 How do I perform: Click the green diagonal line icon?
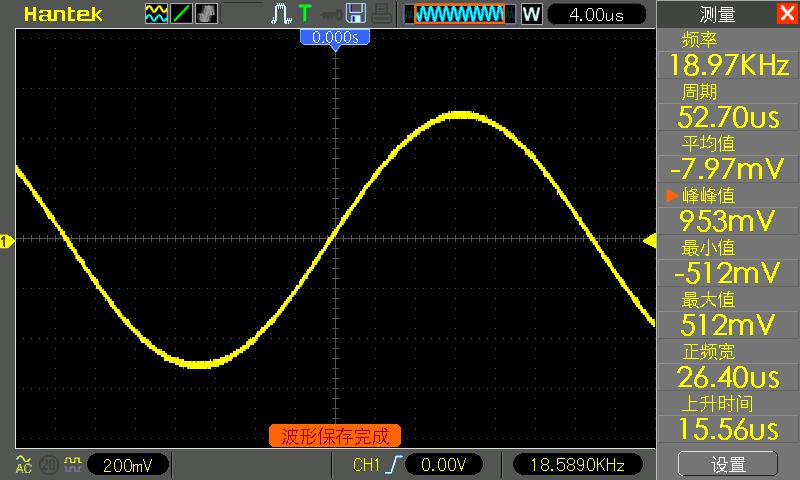click(x=181, y=14)
